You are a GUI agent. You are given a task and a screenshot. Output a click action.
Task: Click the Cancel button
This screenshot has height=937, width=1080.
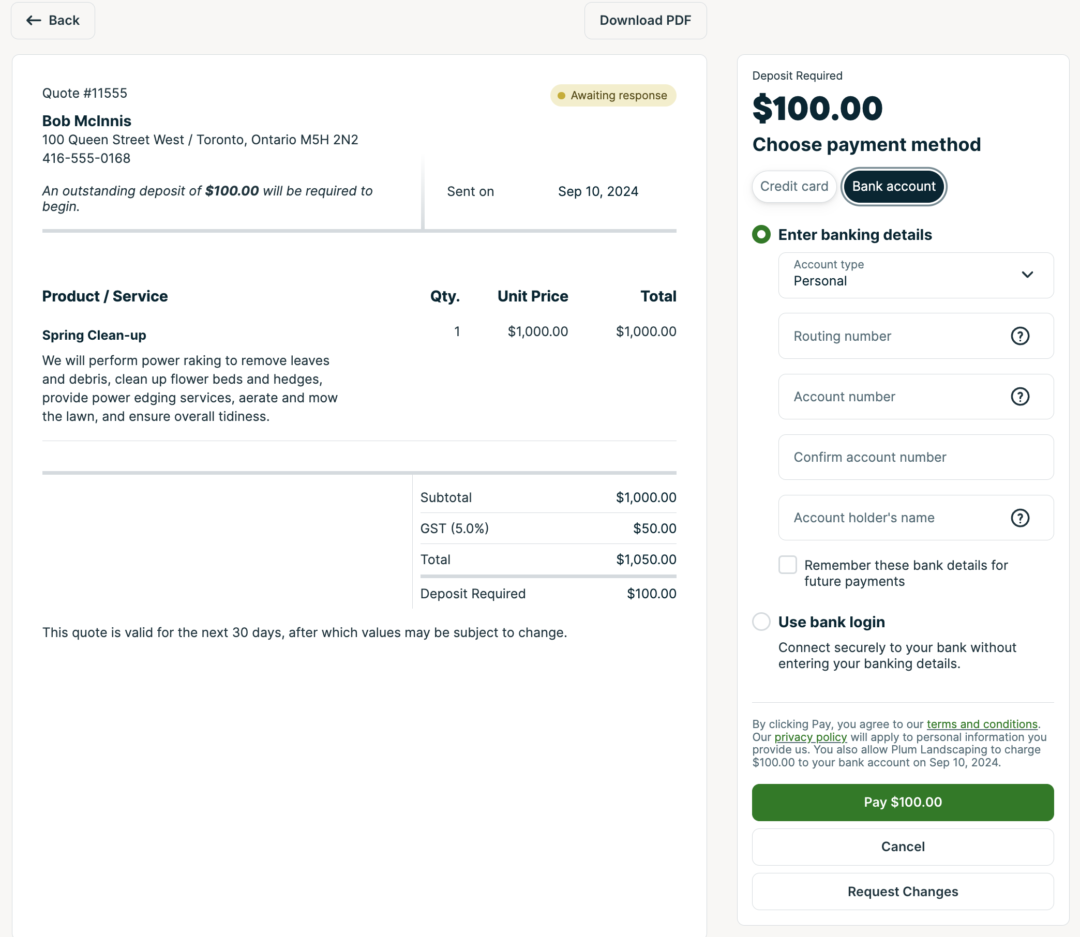[x=902, y=846]
